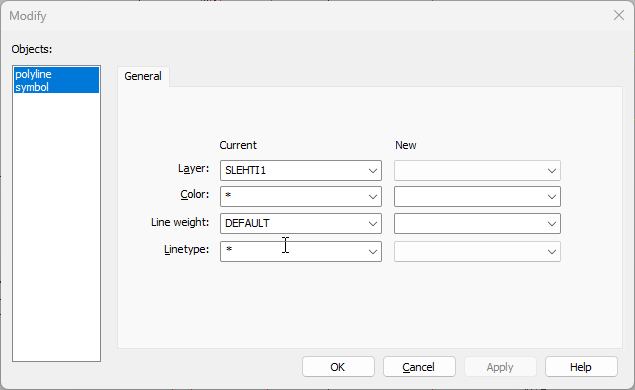Open the New Linetype dropdown
Viewport: 635px width, 390px height.
(x=477, y=252)
